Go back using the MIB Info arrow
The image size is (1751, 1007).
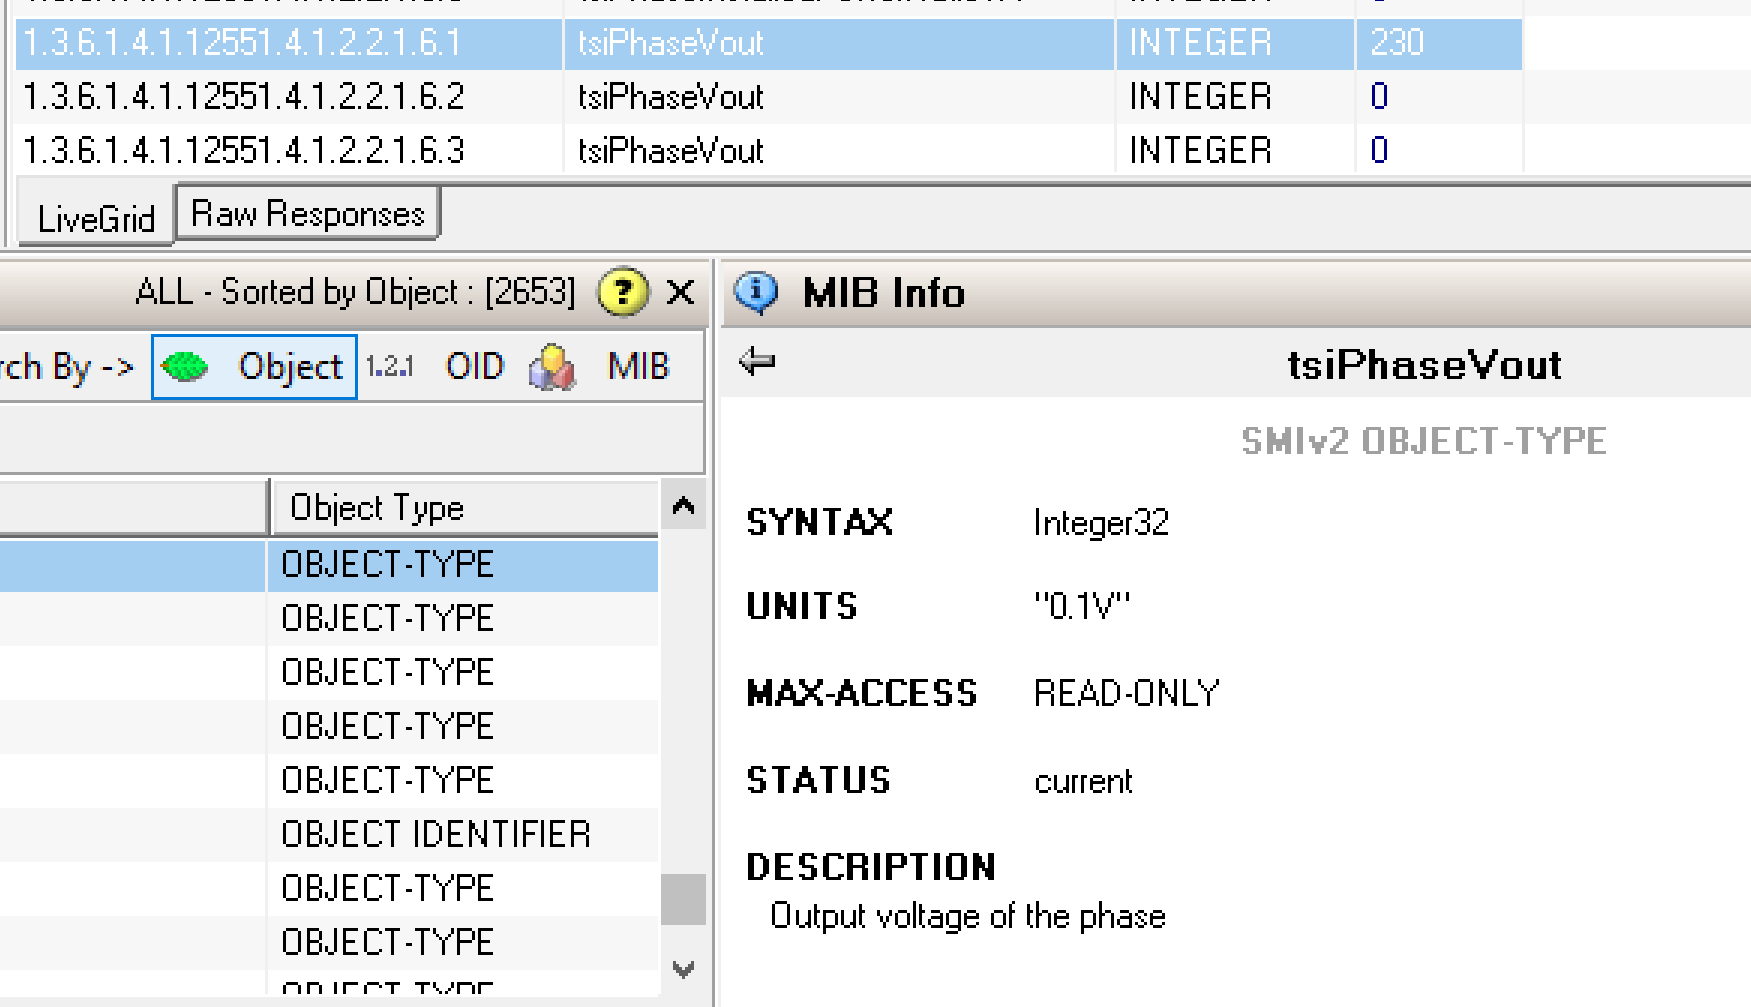(757, 361)
